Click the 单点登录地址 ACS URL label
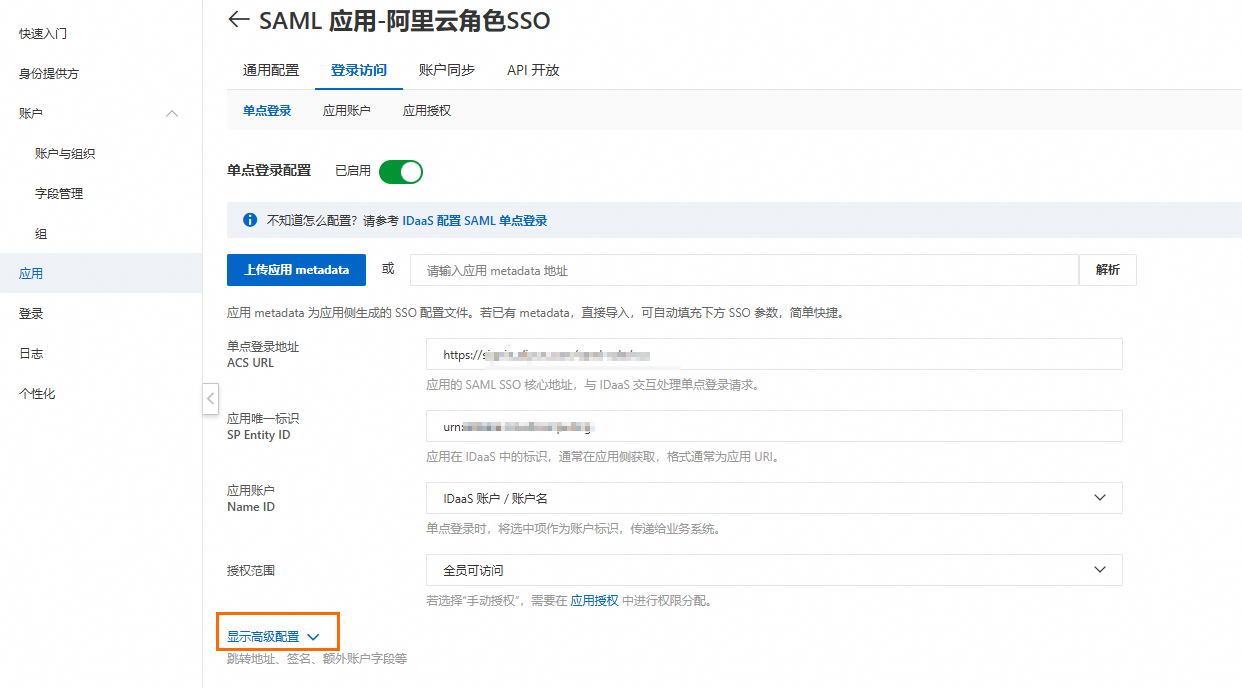The width and height of the screenshot is (1242, 688). point(263,354)
